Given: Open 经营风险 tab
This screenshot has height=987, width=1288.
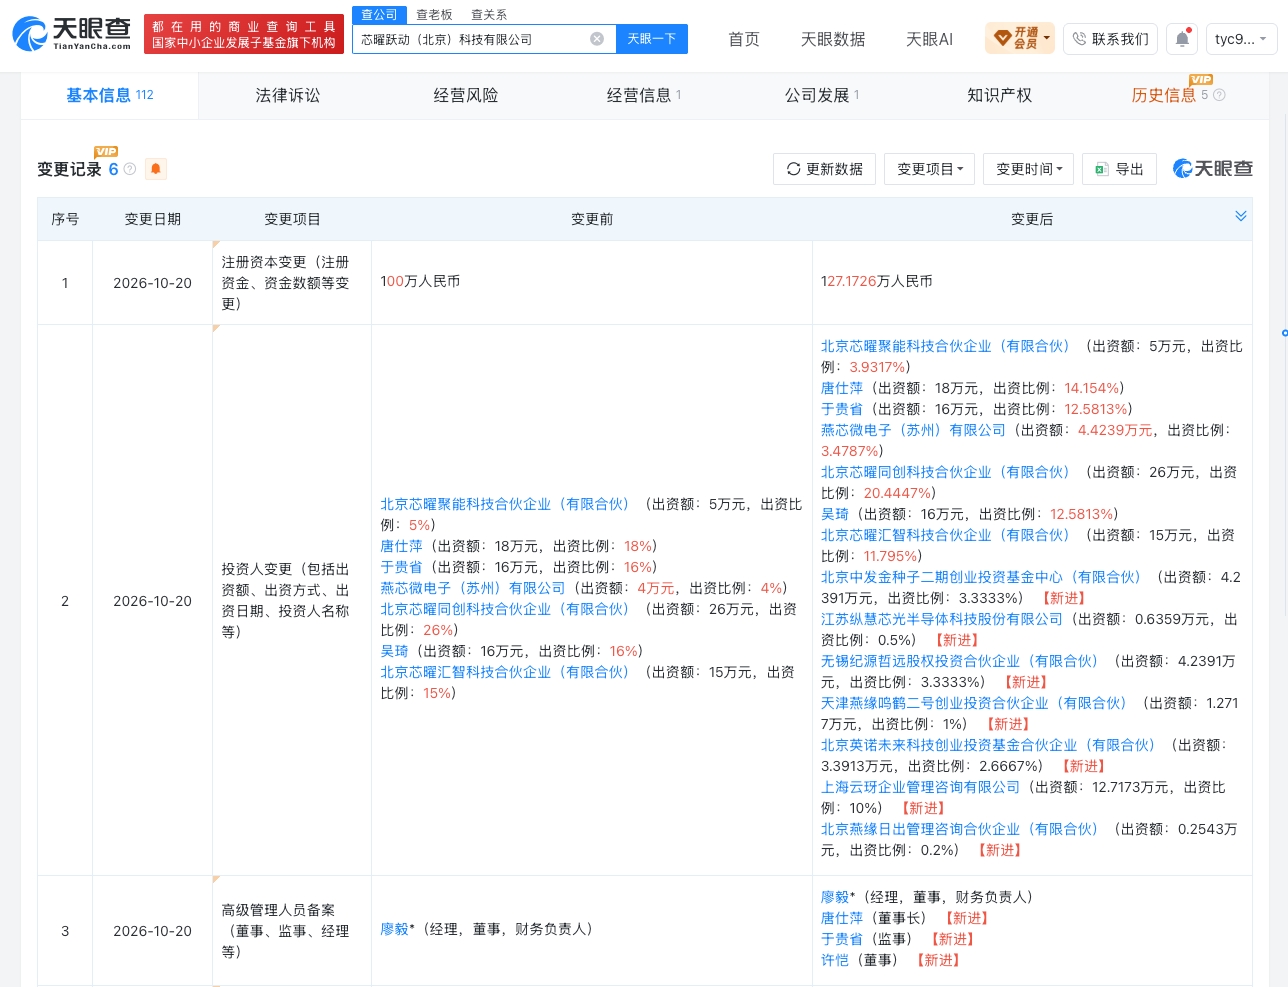Looking at the screenshot, I should click(x=466, y=95).
